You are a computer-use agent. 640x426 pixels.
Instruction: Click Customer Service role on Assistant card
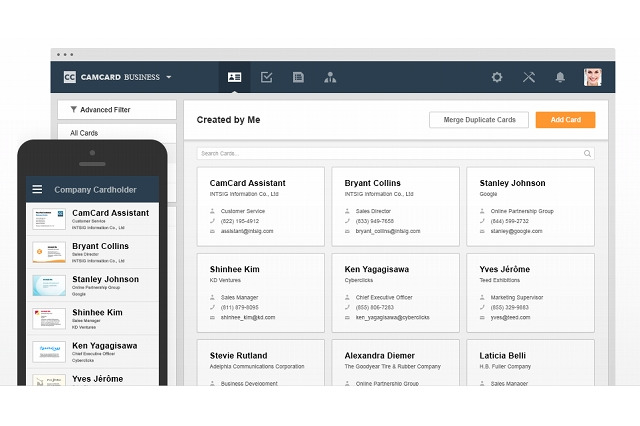pos(243,211)
